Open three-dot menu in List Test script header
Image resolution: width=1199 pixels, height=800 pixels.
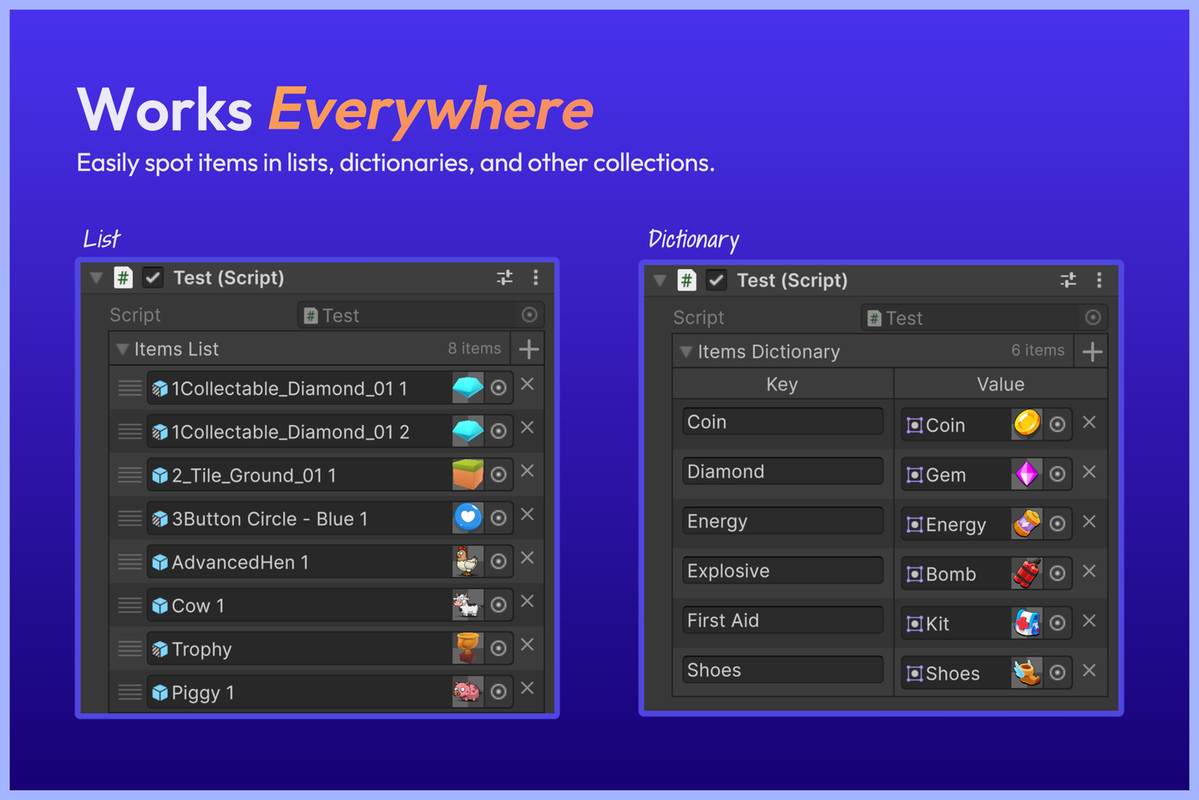tap(535, 278)
